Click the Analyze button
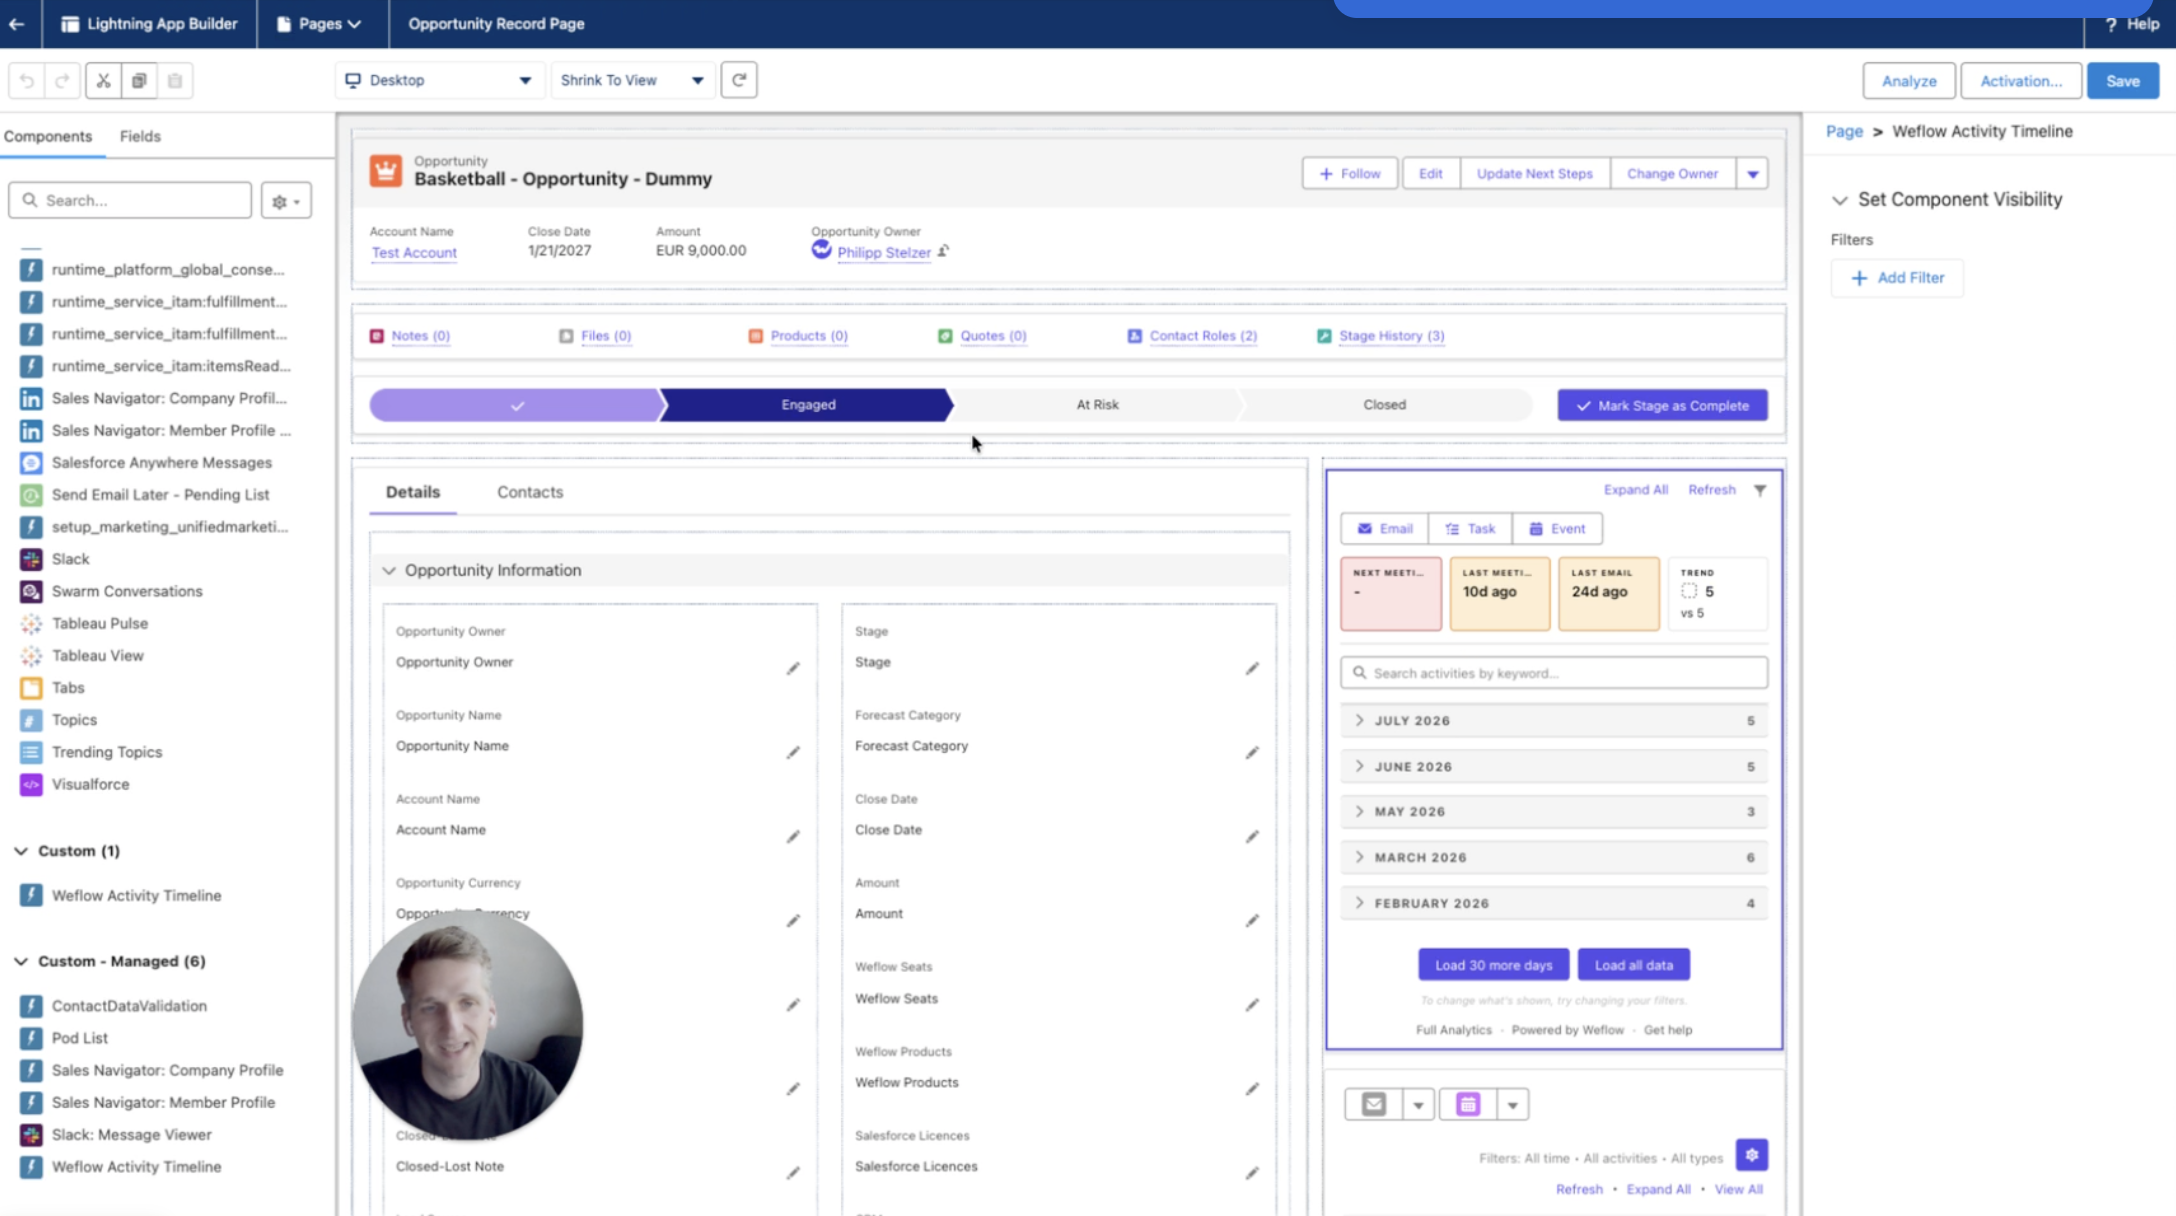This screenshot has height=1216, width=2176. pos(1909,81)
